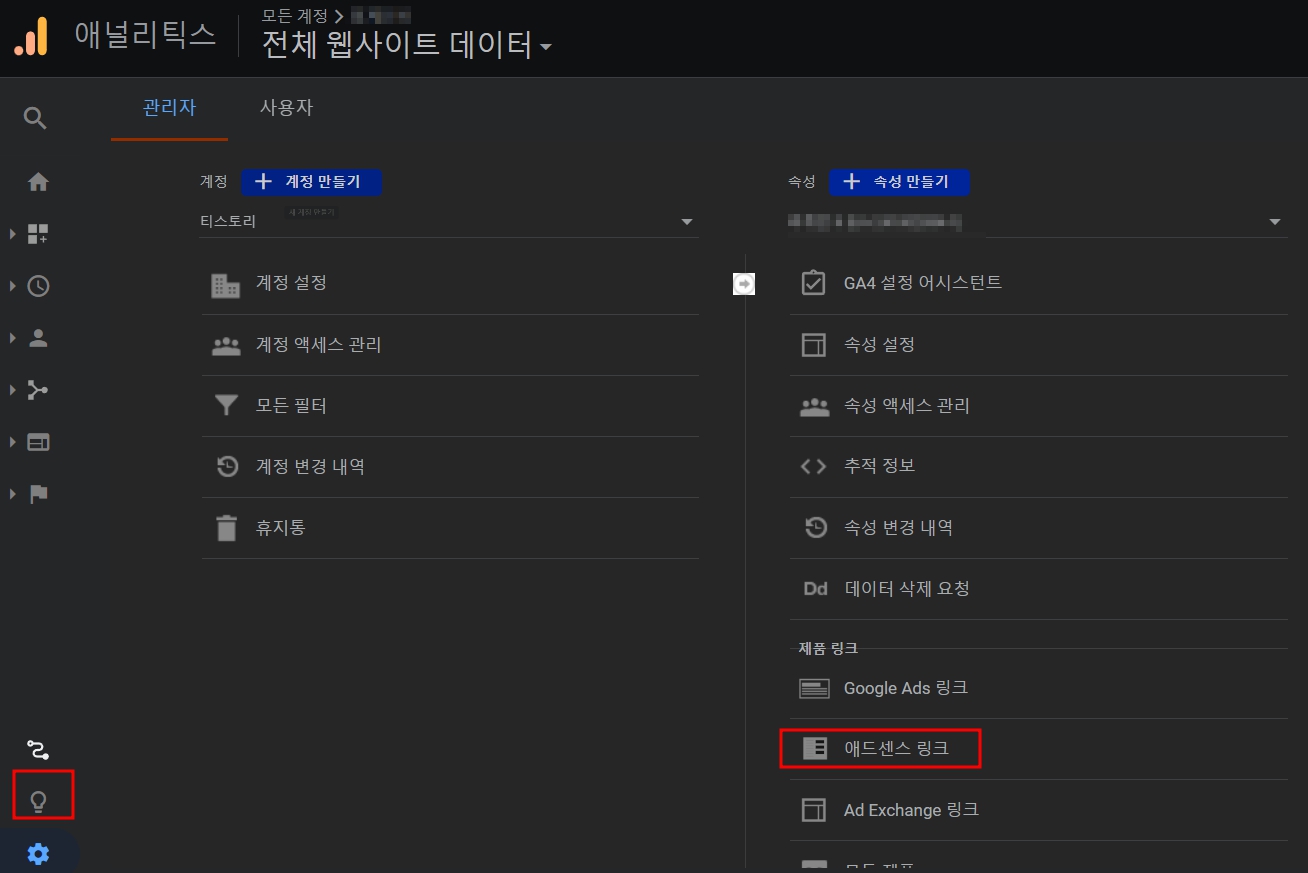Open the Customization dashboard icon
Image resolution: width=1308 pixels, height=873 pixels.
38,234
